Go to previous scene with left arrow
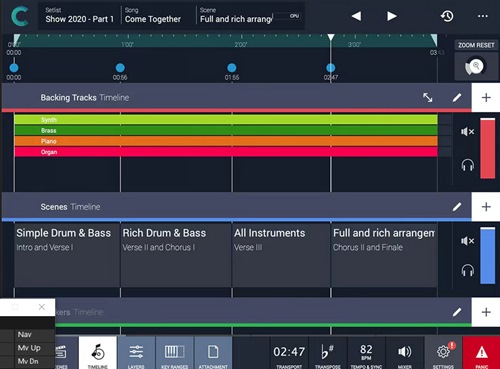Screen dimensions: 500x369 [x=356, y=16]
